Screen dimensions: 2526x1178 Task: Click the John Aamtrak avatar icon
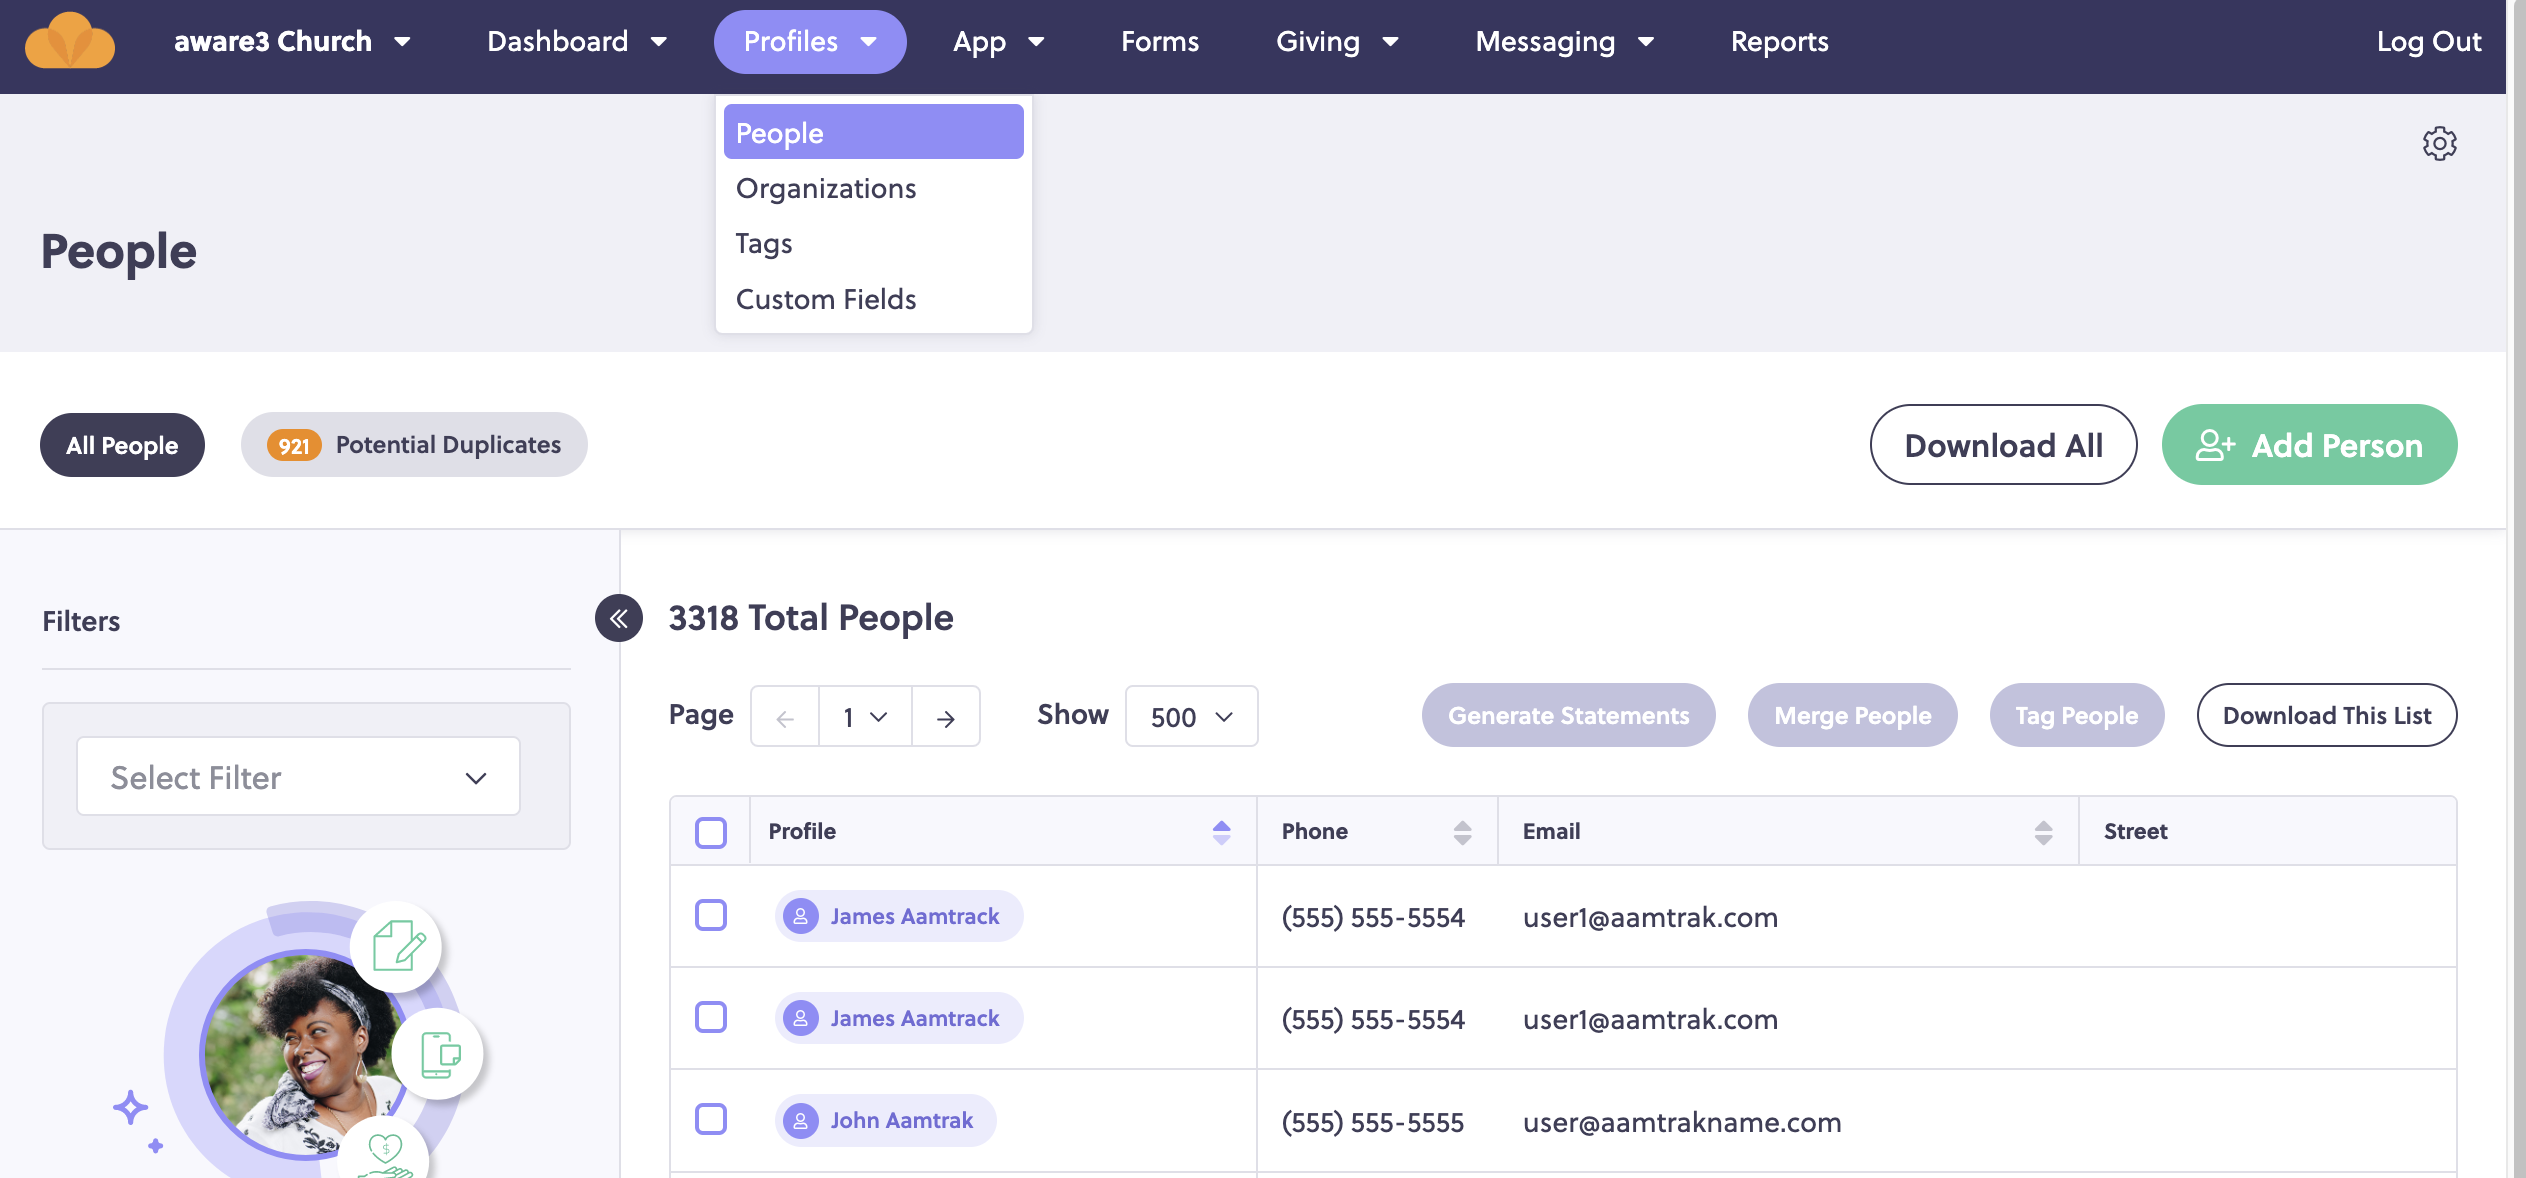pos(800,1121)
